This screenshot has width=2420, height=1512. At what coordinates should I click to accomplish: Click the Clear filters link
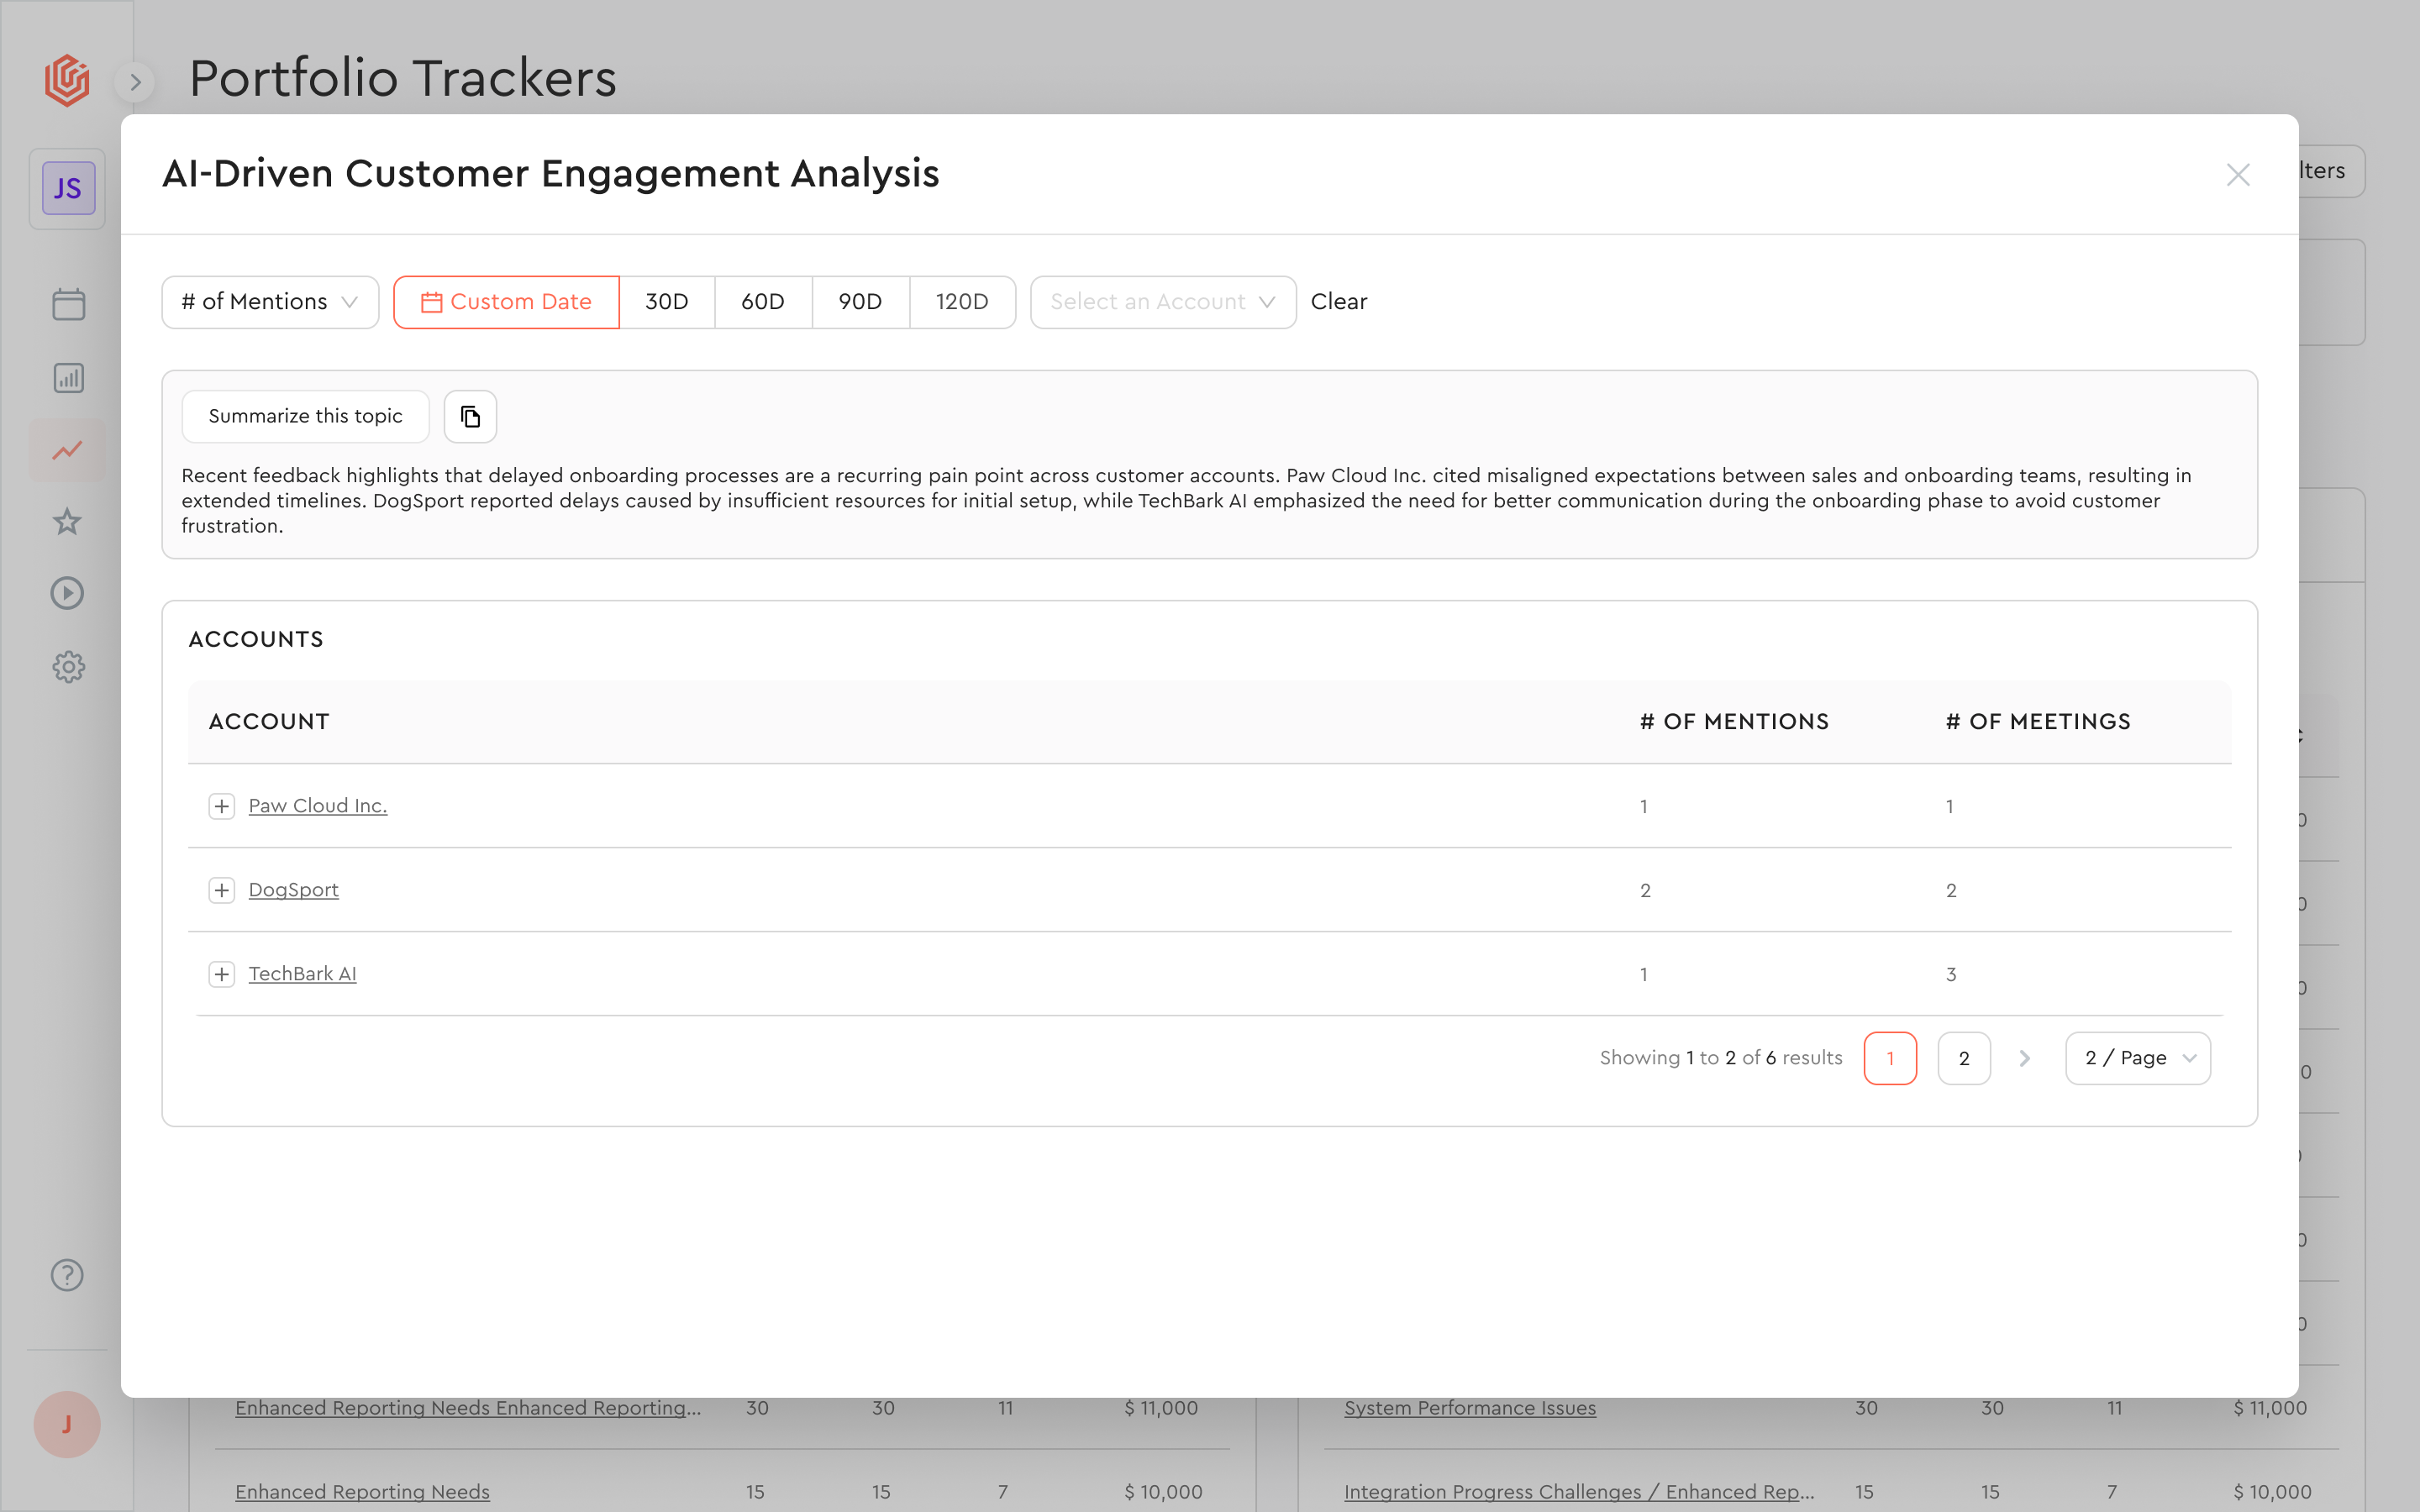(1338, 302)
